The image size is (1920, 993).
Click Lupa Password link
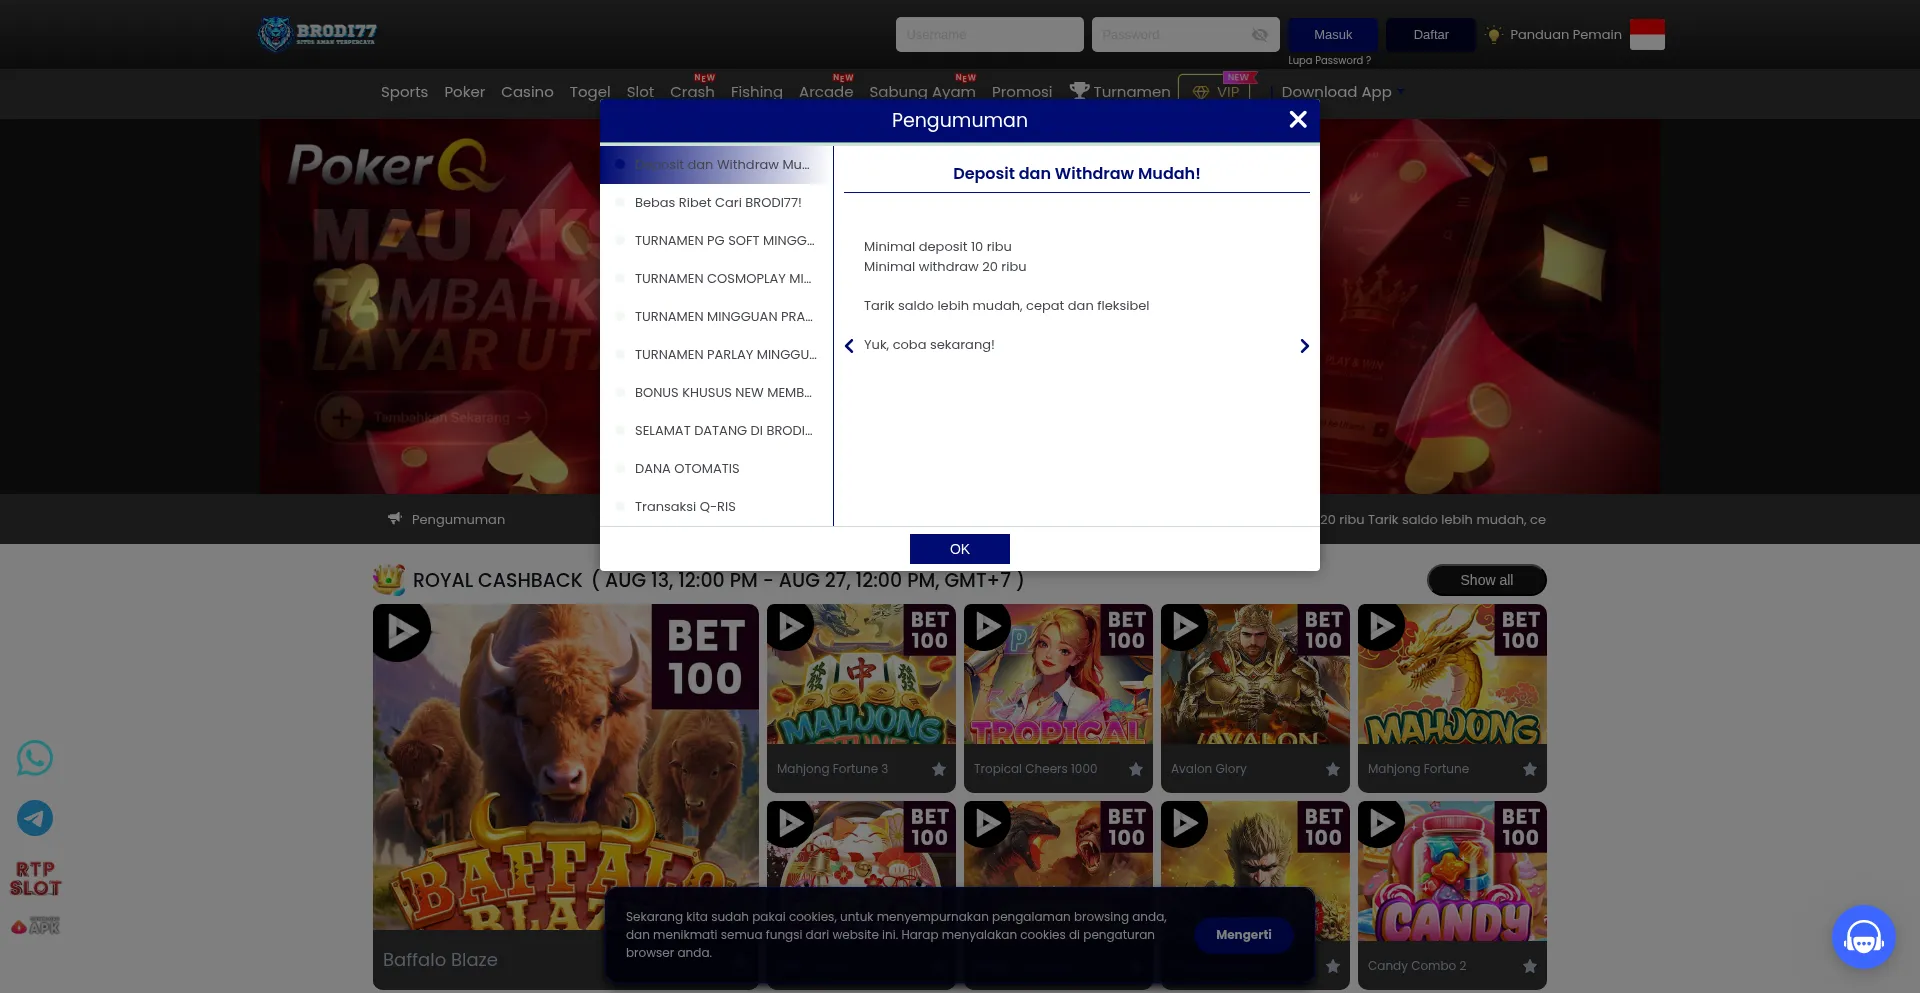1329,61
